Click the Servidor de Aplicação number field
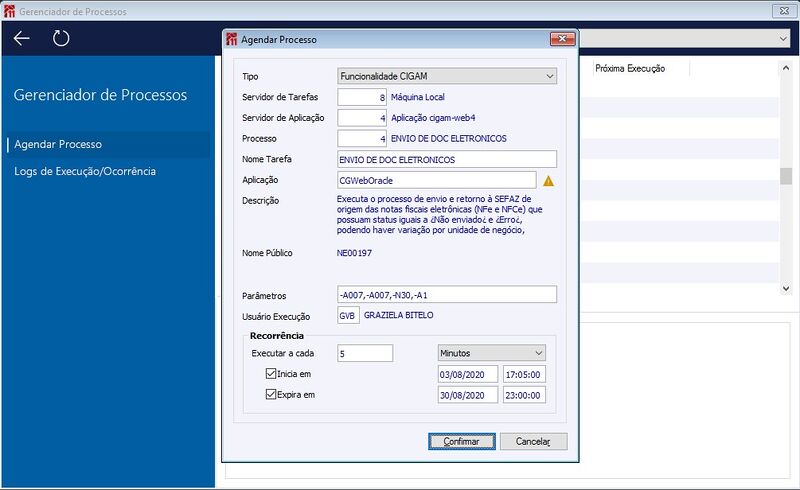Screen dimensions: 800x490 pyautogui.click(x=362, y=118)
